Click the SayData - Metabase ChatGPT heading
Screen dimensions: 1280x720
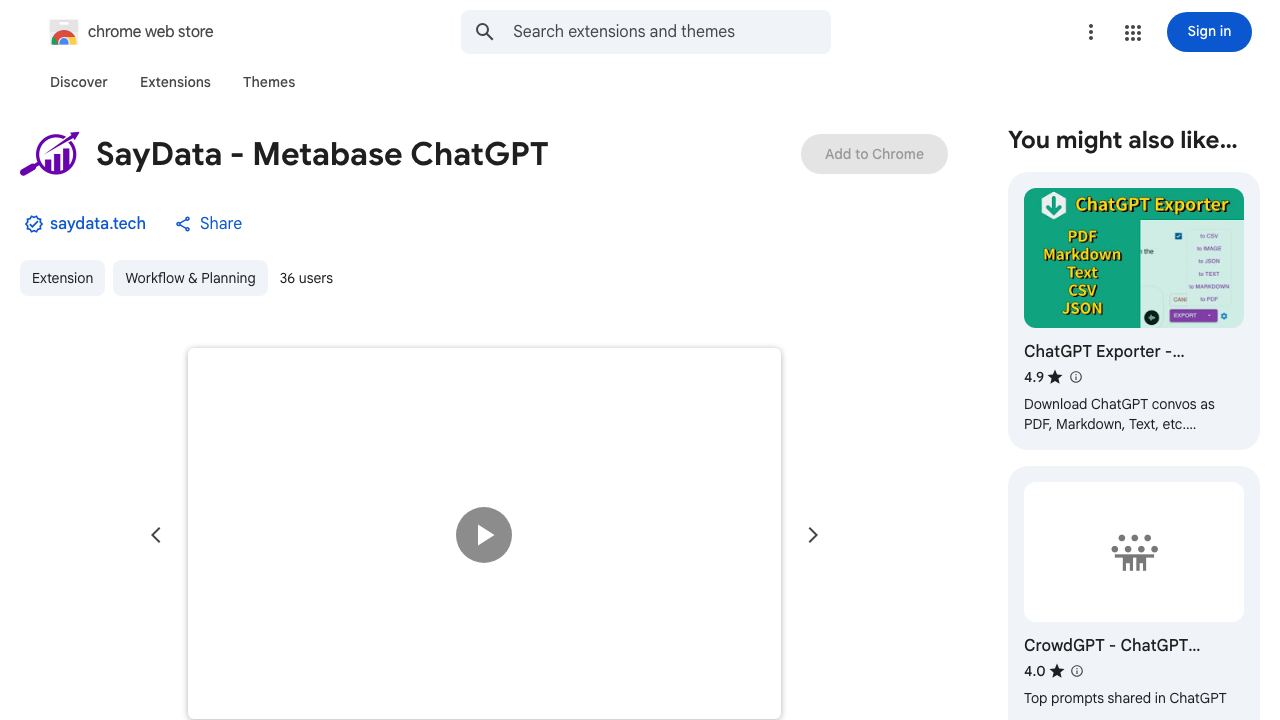(x=322, y=154)
